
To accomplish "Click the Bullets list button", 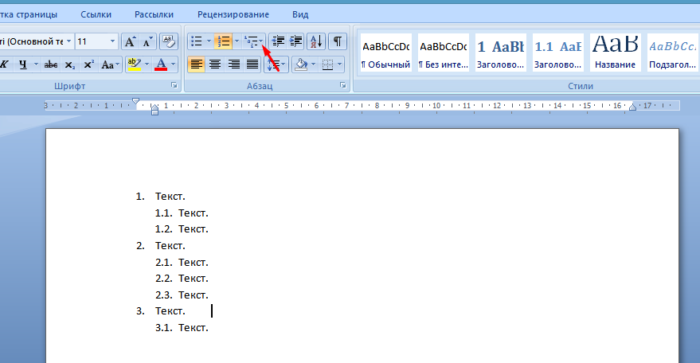I will [196, 42].
